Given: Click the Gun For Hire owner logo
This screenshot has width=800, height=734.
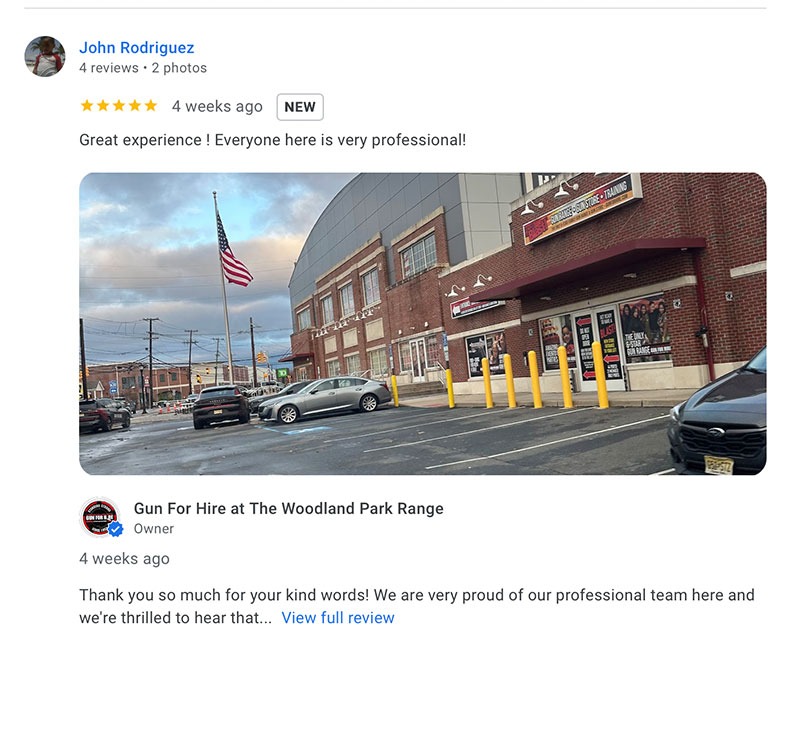Looking at the screenshot, I should [99, 517].
